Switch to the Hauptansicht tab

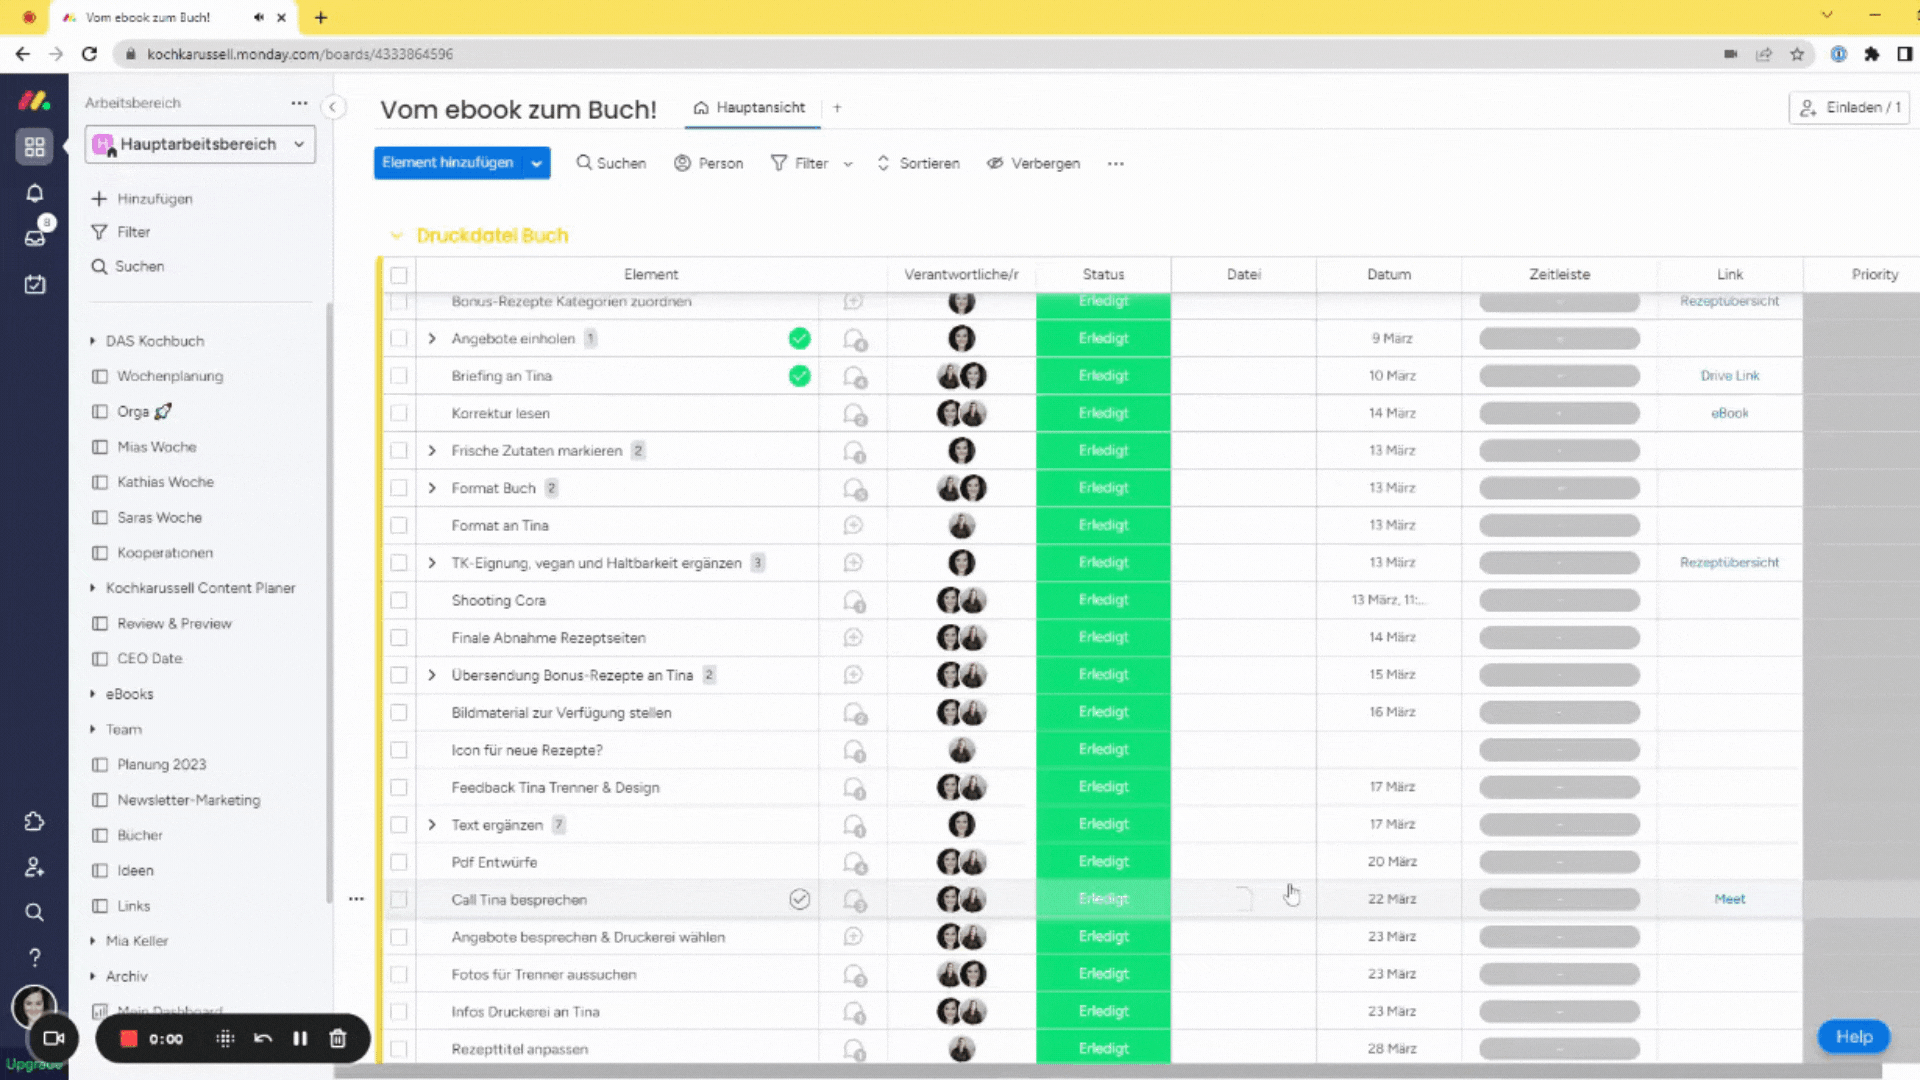pyautogui.click(x=751, y=108)
